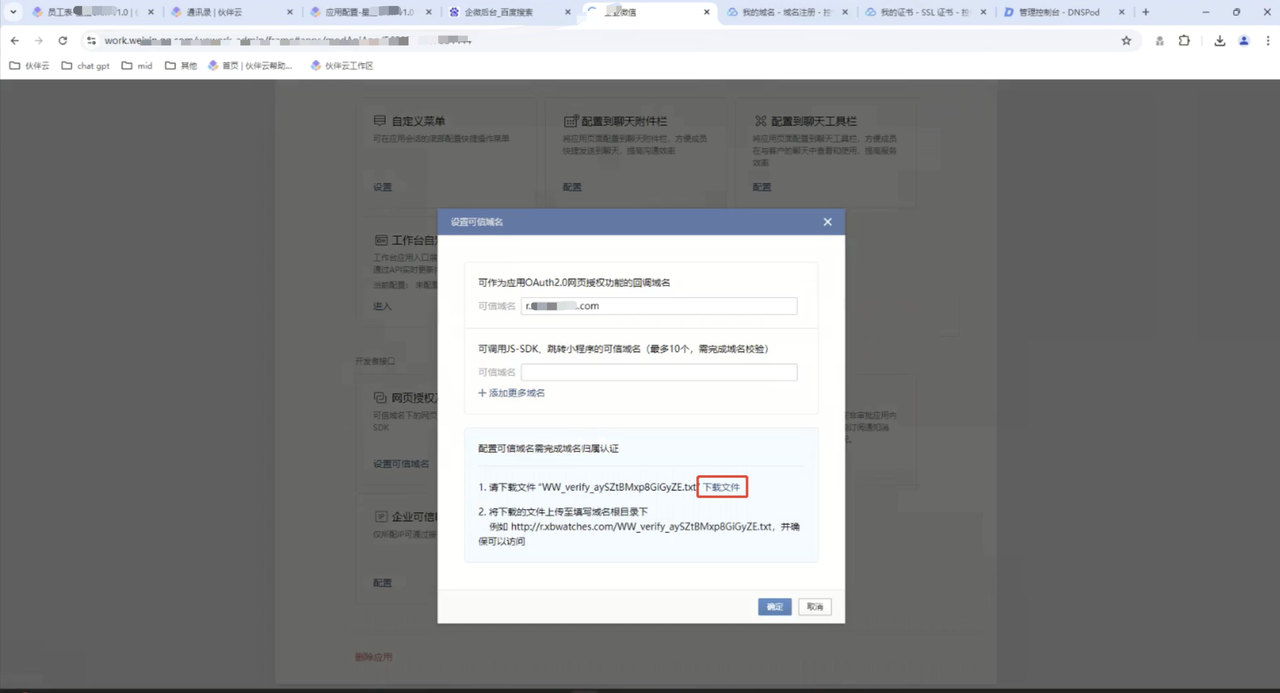This screenshot has height=693, width=1280.
Task: Expand the tab search dropdown arrow
Action: point(13,12)
